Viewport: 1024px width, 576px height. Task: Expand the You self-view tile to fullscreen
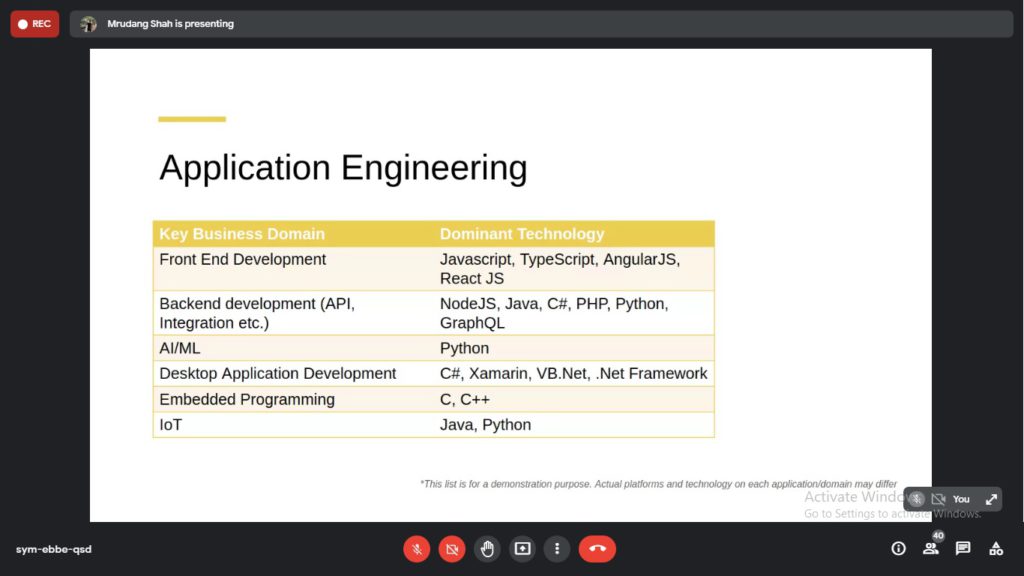coord(990,498)
